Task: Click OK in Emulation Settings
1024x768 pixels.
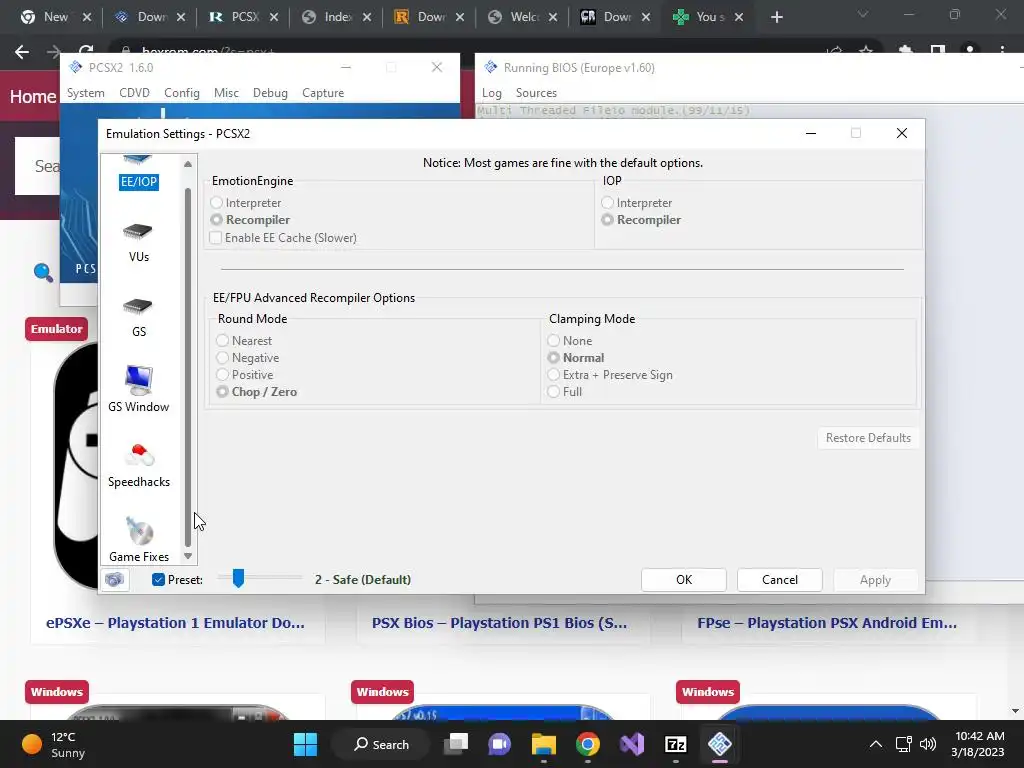Action: [684, 579]
